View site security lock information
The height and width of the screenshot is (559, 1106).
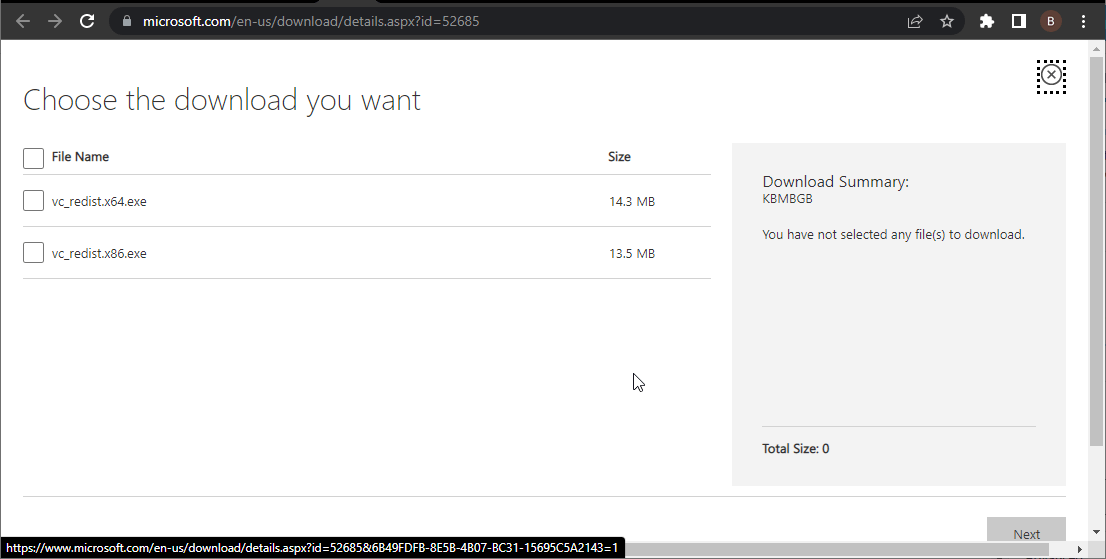click(127, 21)
